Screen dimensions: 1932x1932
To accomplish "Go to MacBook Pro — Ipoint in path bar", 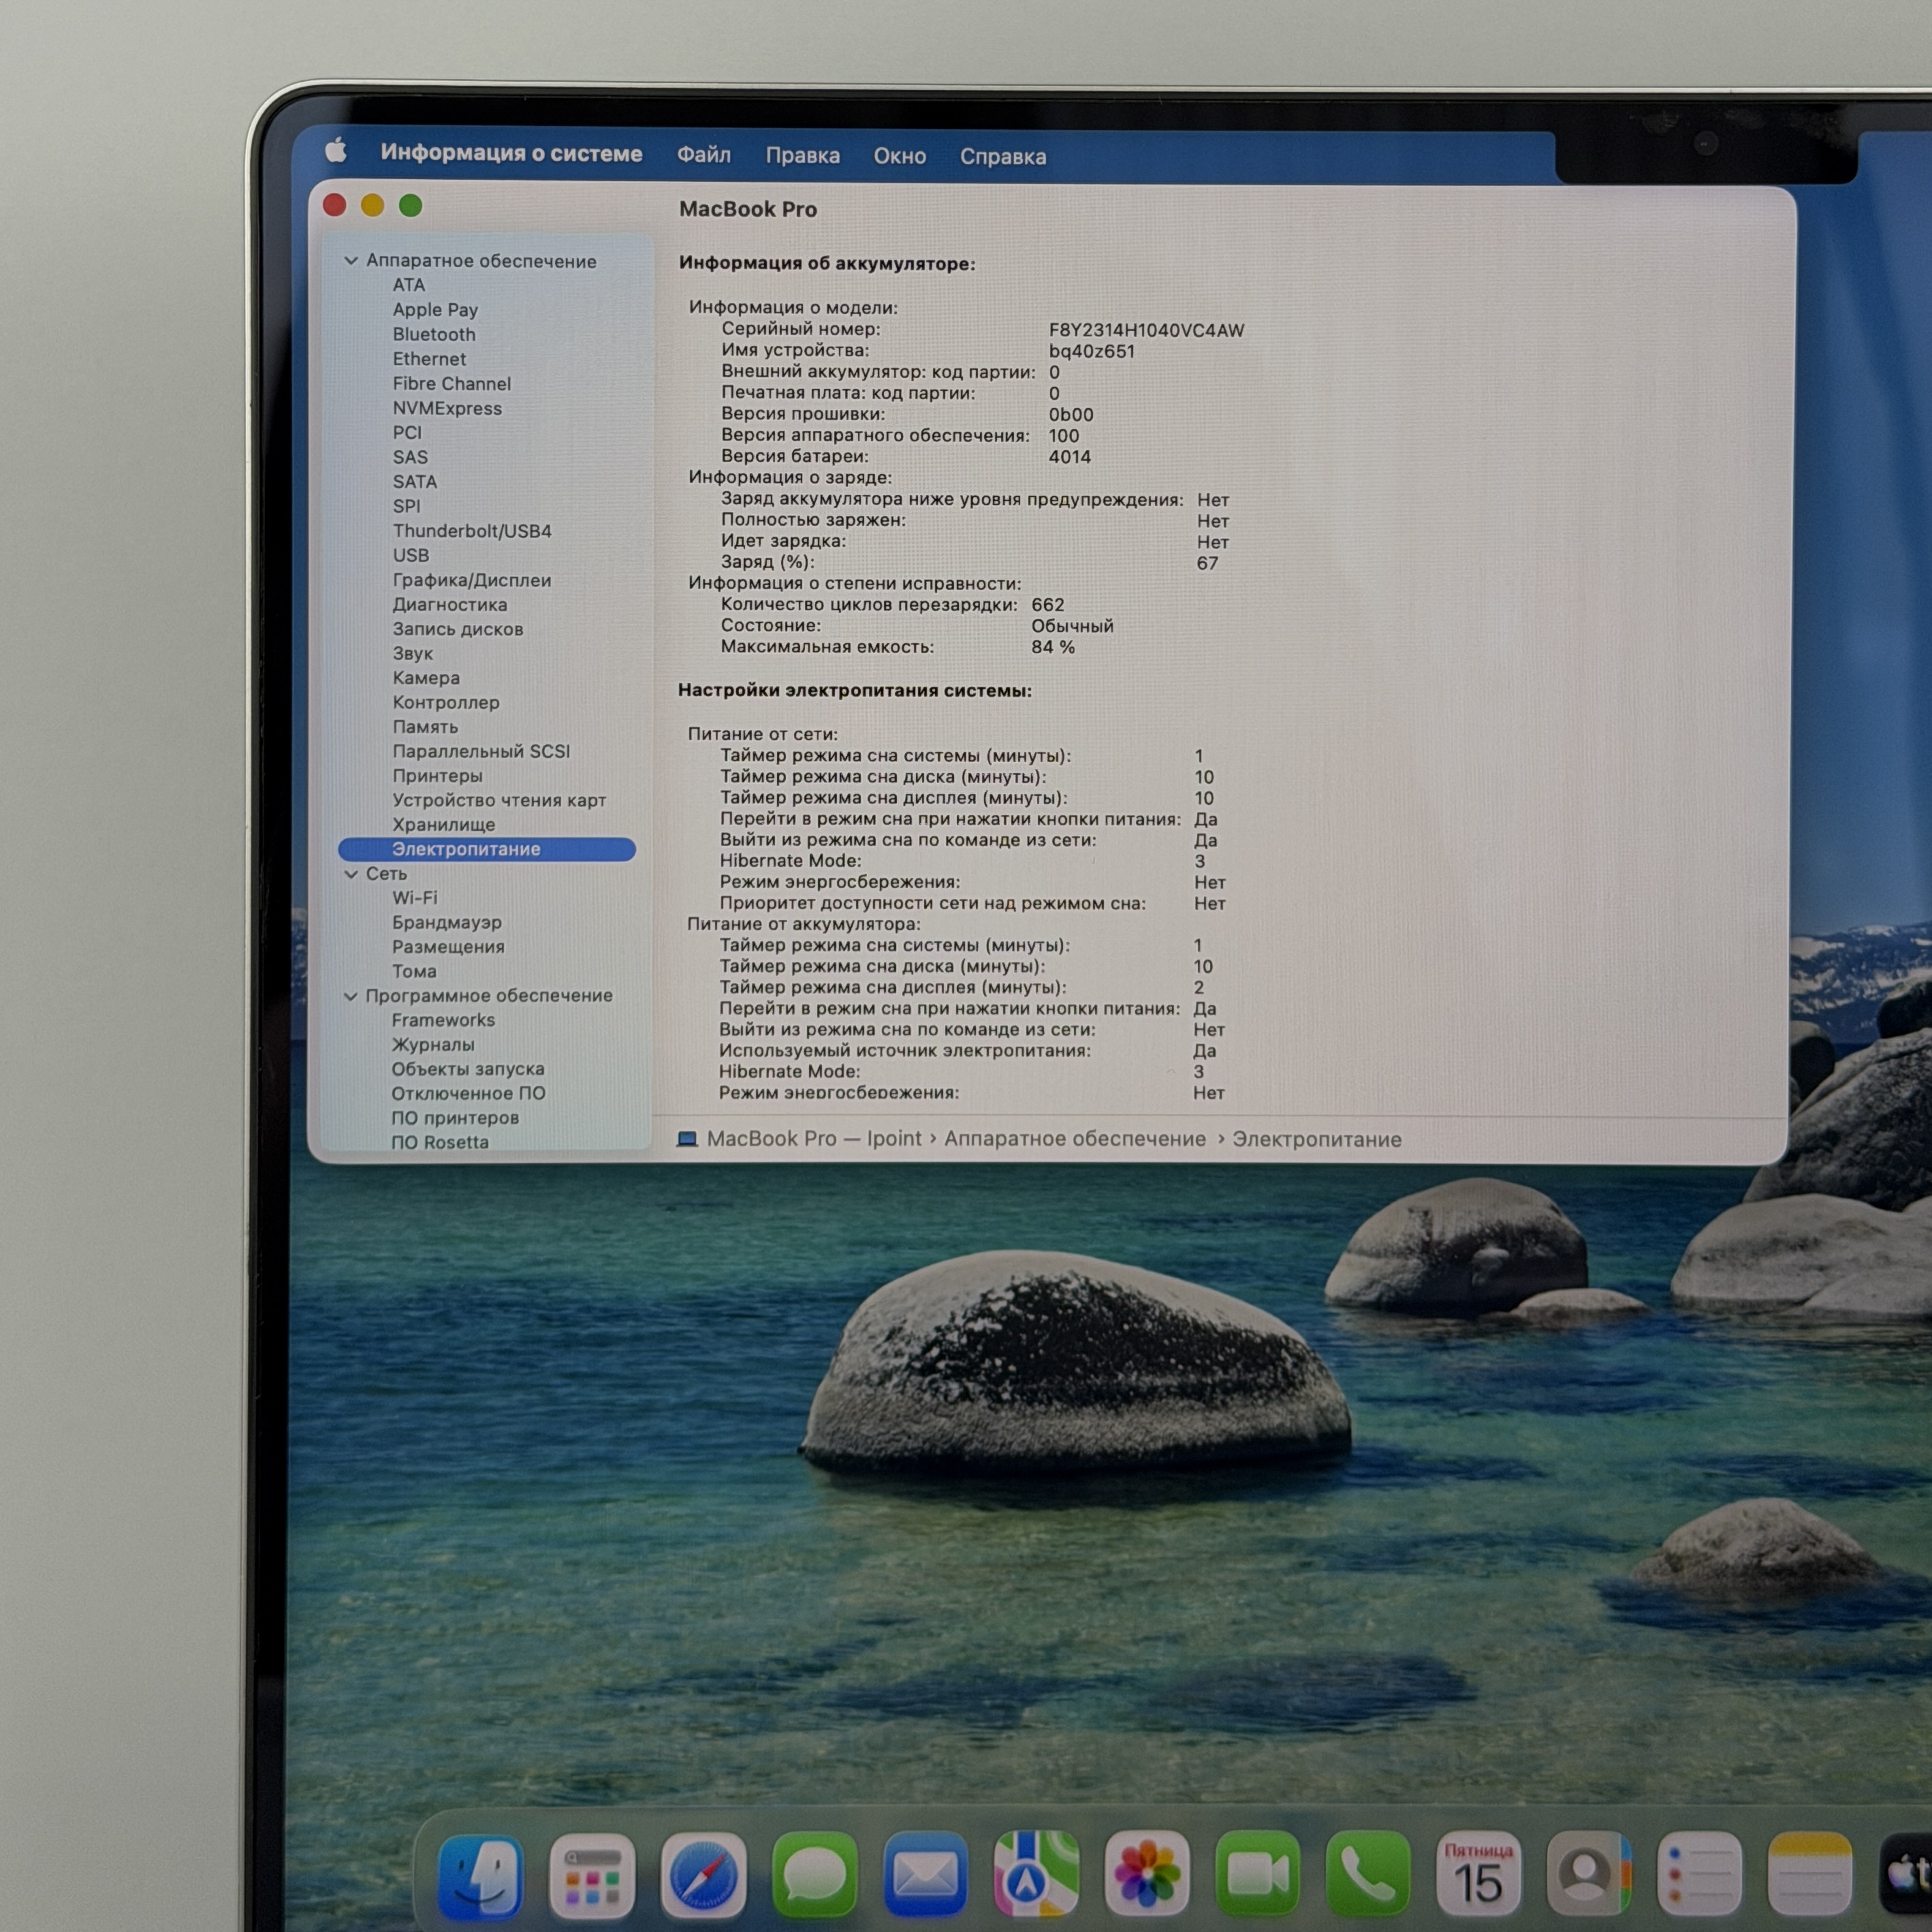I will 814,1139.
